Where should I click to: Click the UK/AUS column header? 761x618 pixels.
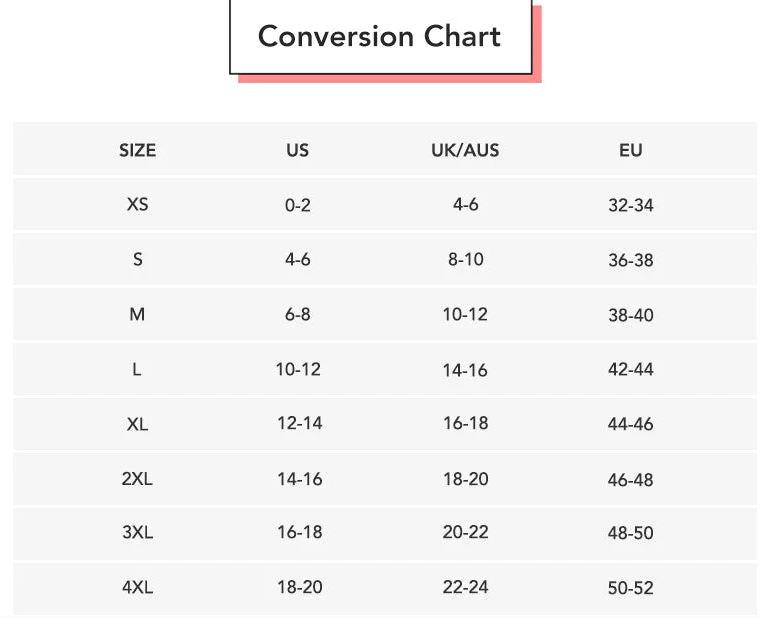click(x=465, y=151)
